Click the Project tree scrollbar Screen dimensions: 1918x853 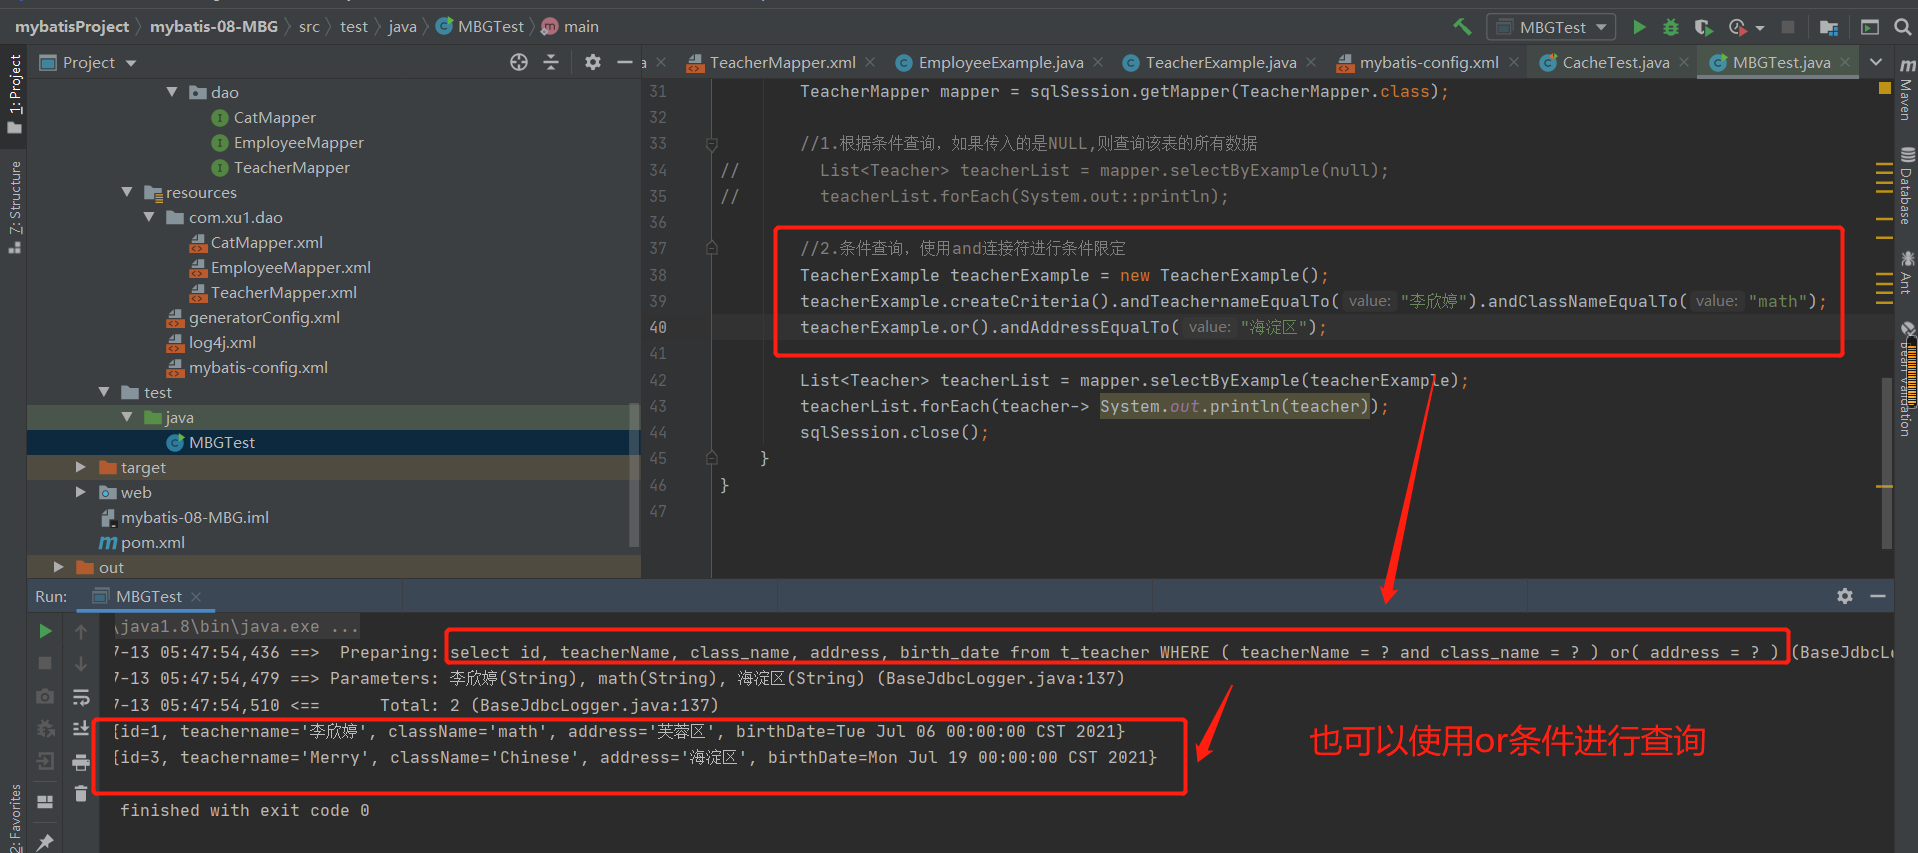(x=634, y=475)
